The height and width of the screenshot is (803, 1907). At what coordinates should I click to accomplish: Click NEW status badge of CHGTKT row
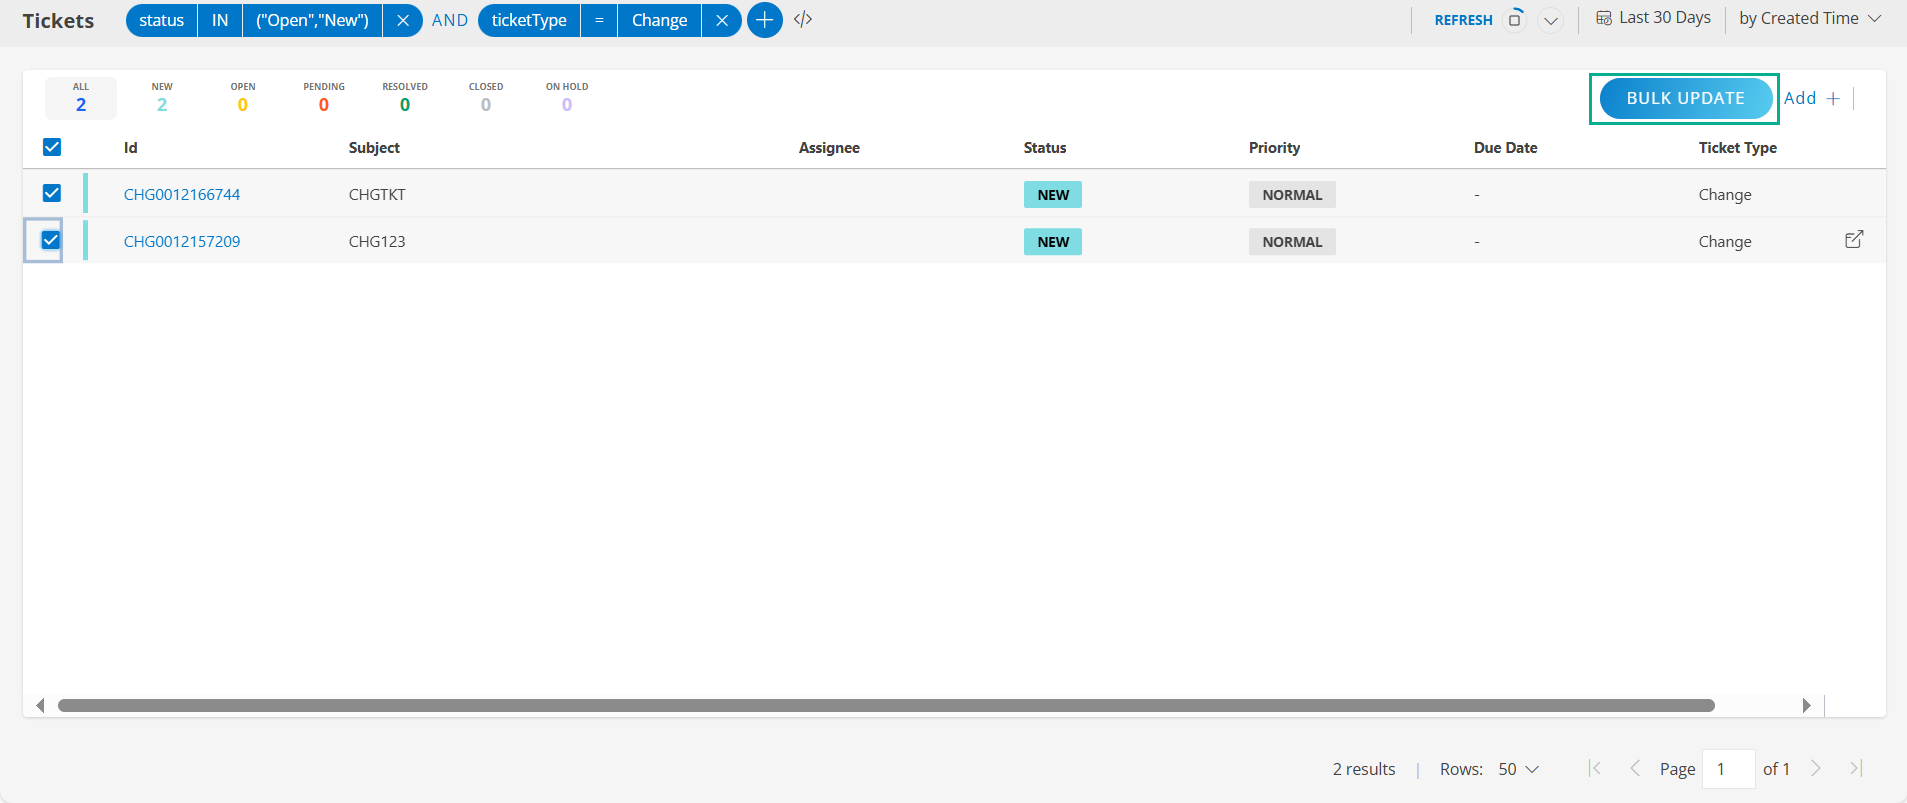pyautogui.click(x=1053, y=195)
